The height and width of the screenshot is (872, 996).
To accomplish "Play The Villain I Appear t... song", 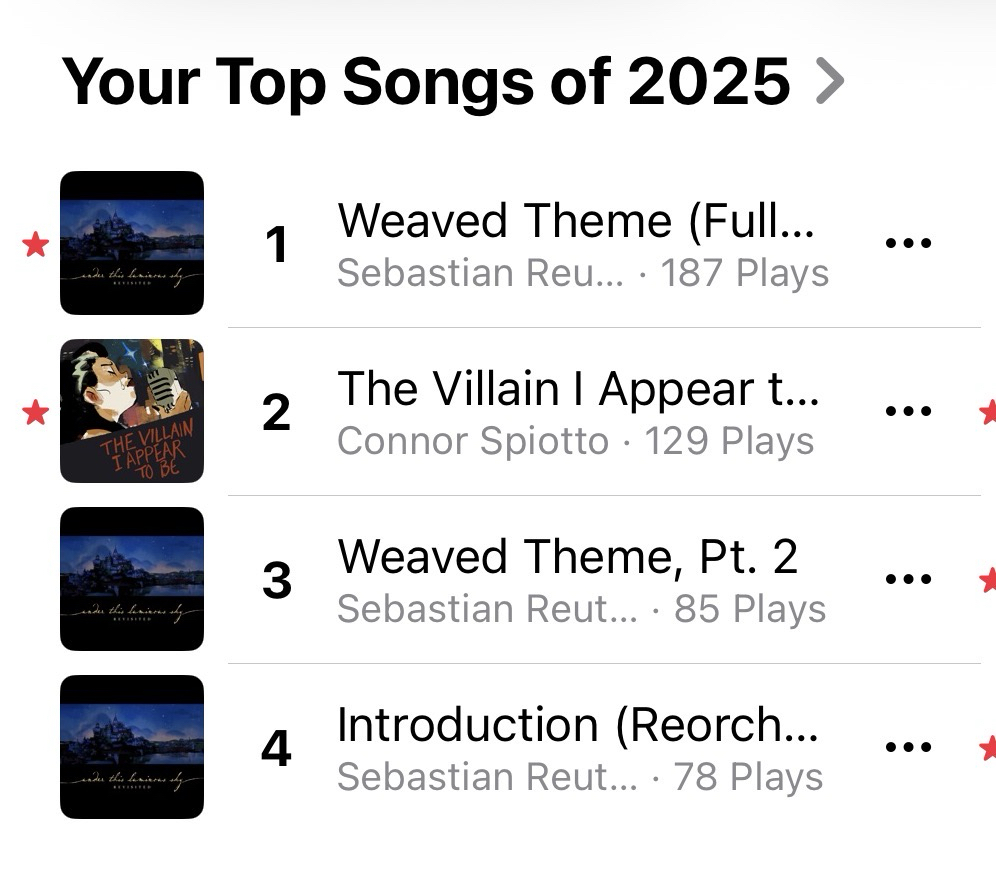I will [578, 389].
